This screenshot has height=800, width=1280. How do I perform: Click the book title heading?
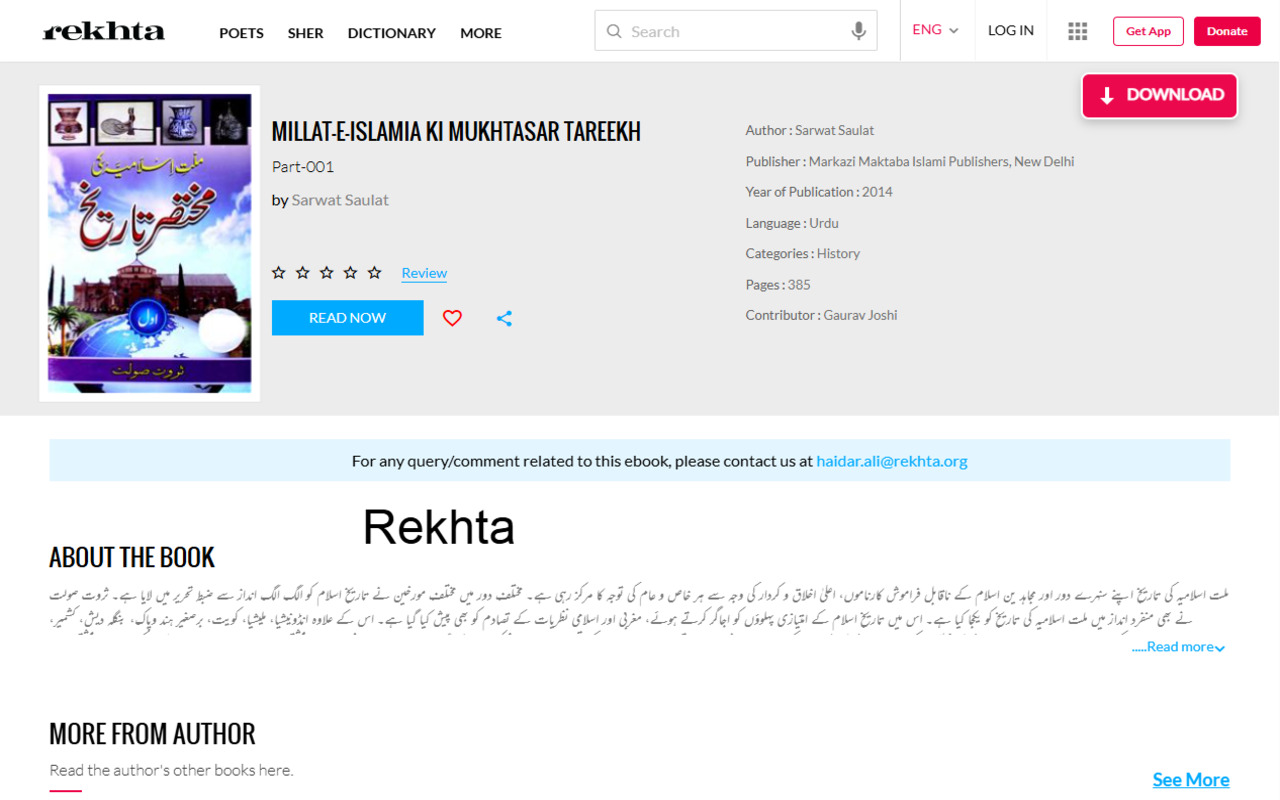(456, 132)
